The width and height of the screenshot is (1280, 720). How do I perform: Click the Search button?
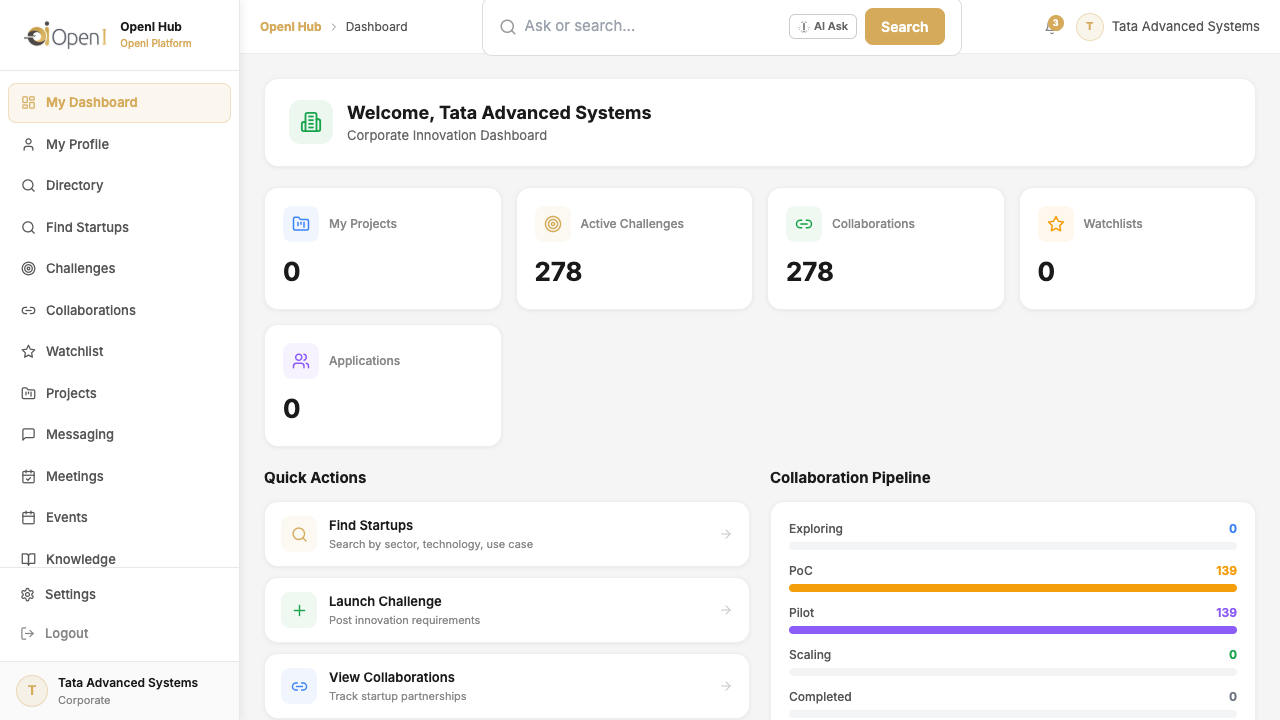click(x=905, y=27)
